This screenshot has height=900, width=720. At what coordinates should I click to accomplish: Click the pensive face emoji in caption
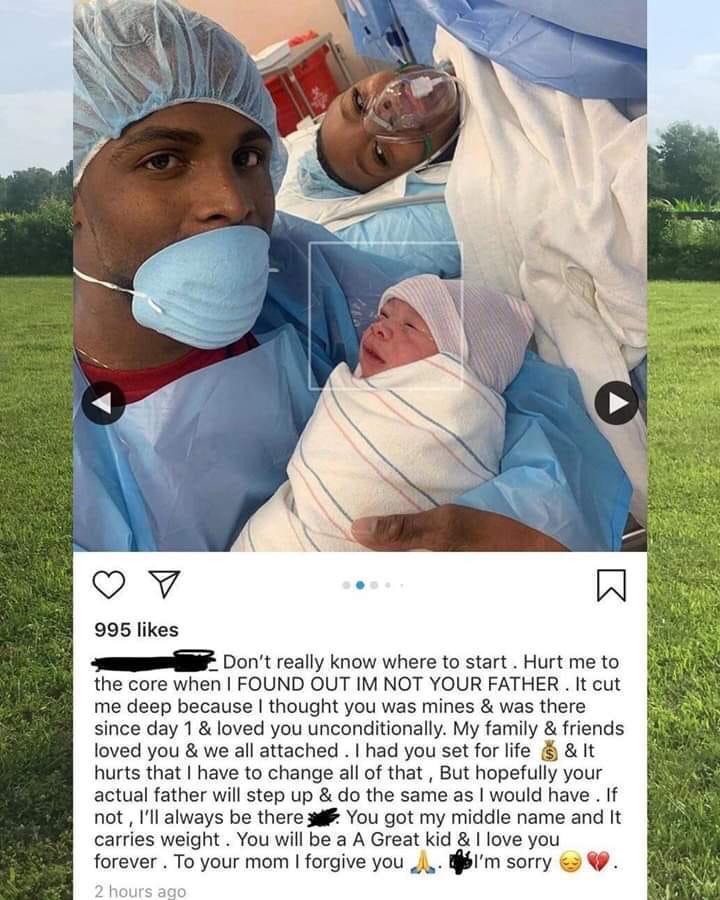[x=570, y=862]
